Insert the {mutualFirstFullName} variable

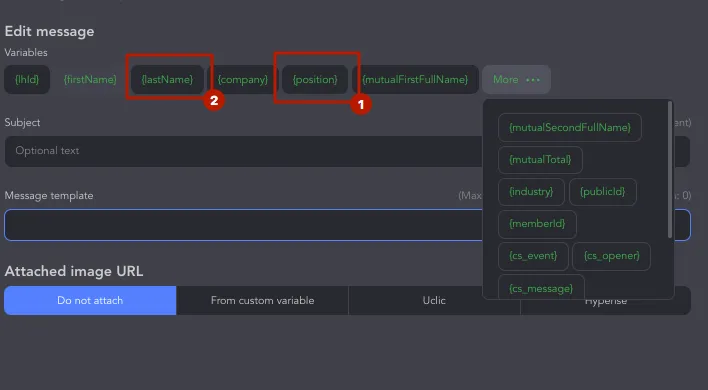point(415,79)
